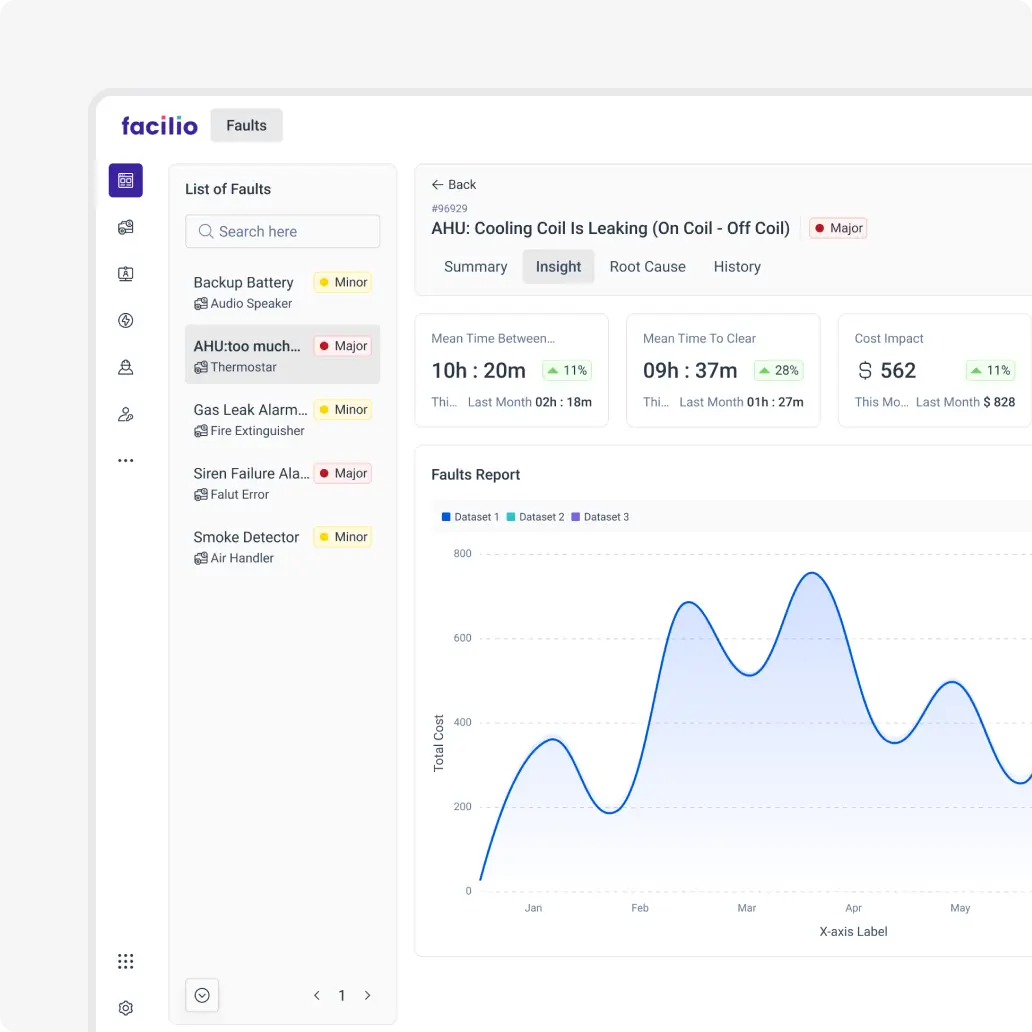Screen dimensions: 1032x1032
Task: Open the user edit sidebar icon
Action: pos(126,414)
